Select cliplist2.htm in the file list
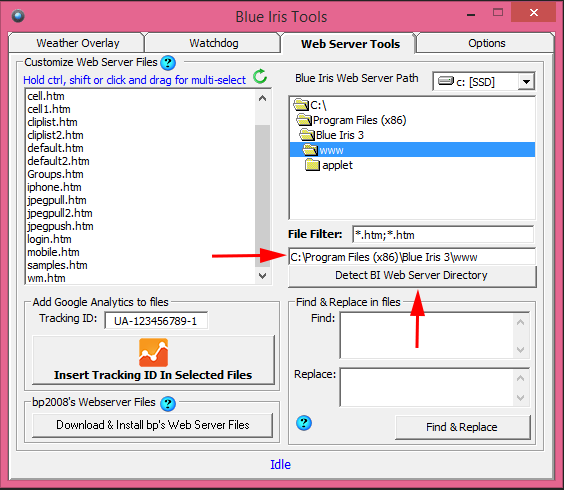 (x=55, y=135)
